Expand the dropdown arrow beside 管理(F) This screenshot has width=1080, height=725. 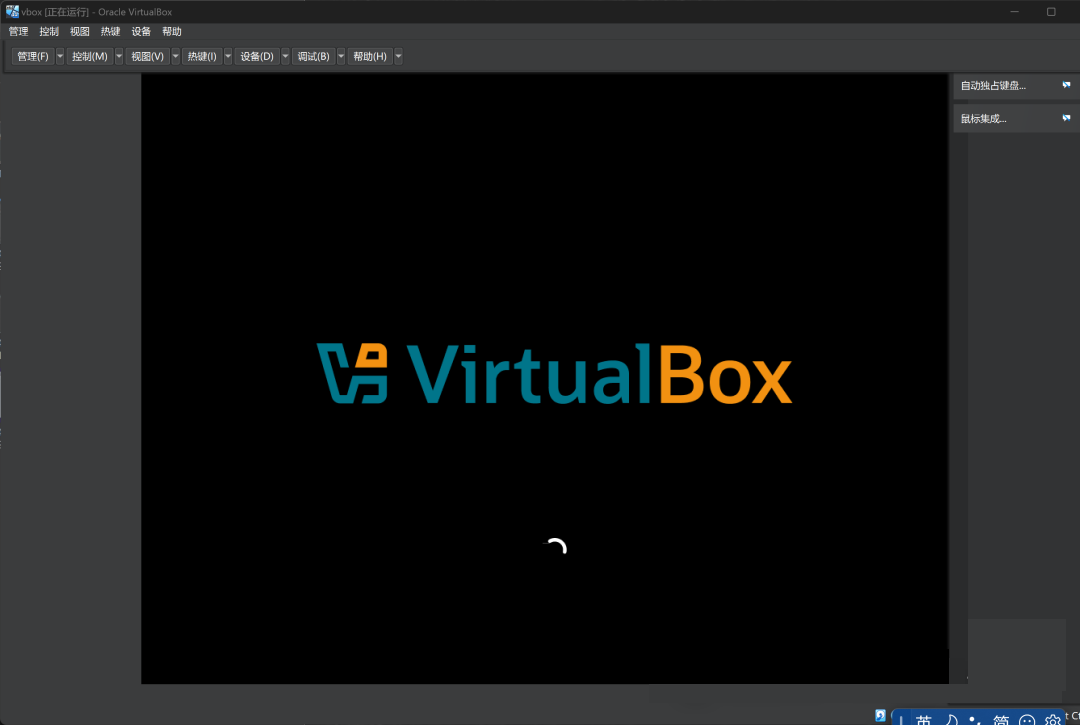pyautogui.click(x=60, y=56)
